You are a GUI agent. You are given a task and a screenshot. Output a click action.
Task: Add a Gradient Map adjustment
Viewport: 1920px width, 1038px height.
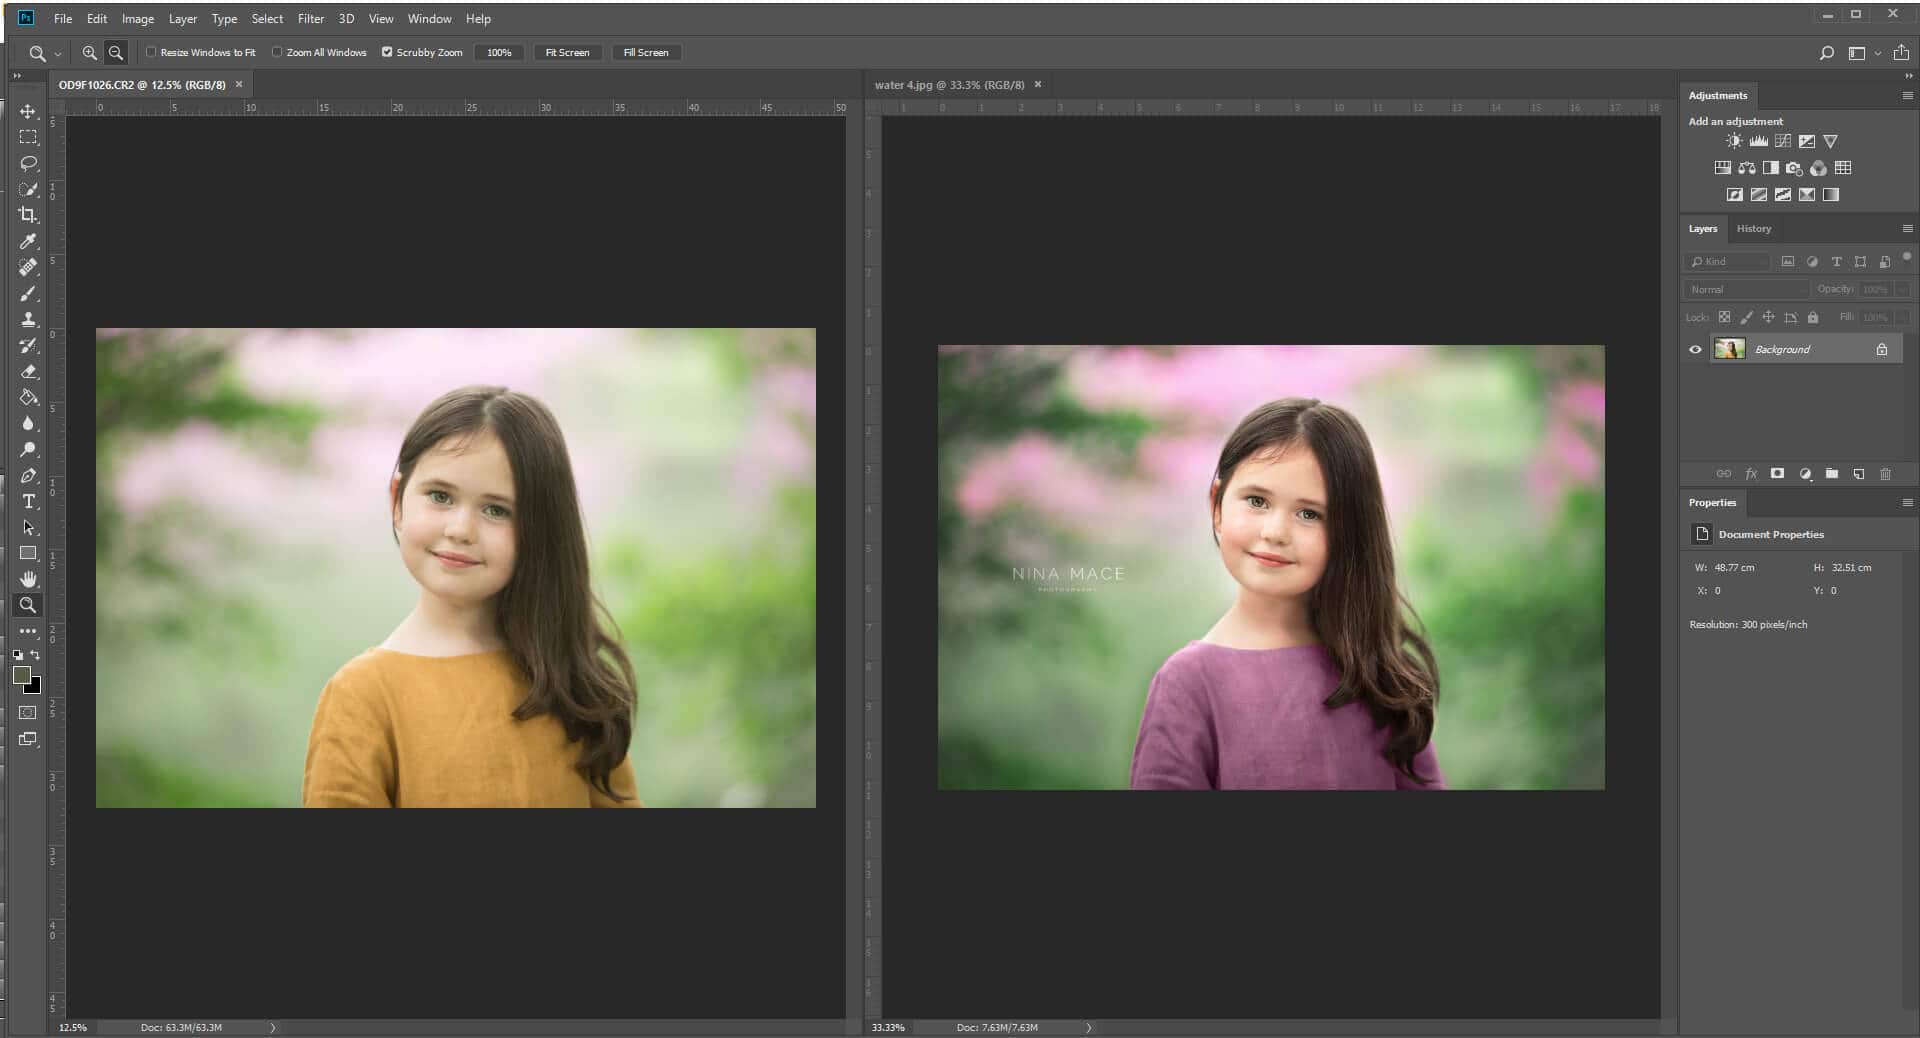[x=1831, y=195]
